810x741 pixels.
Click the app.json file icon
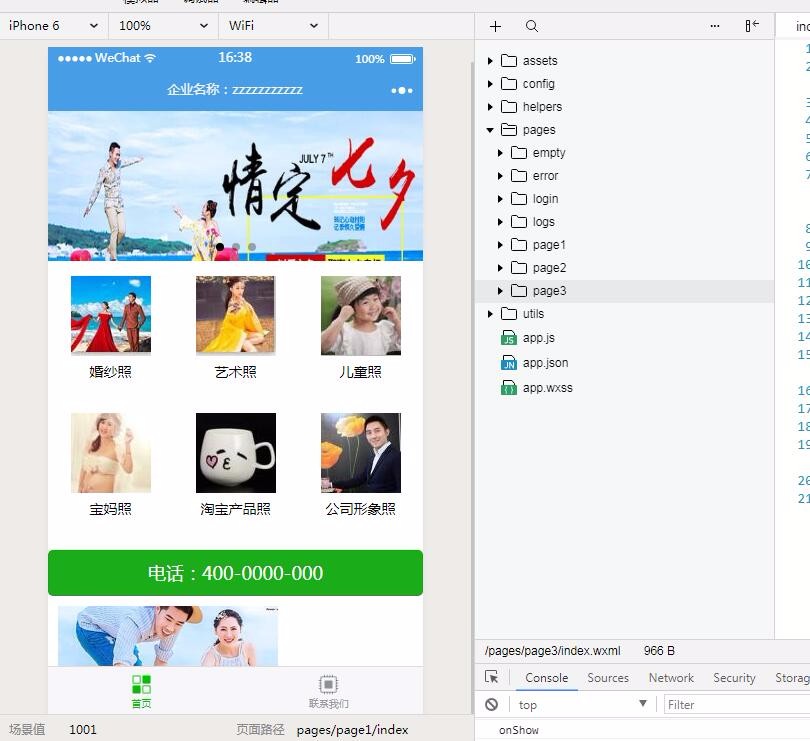[x=510, y=364]
